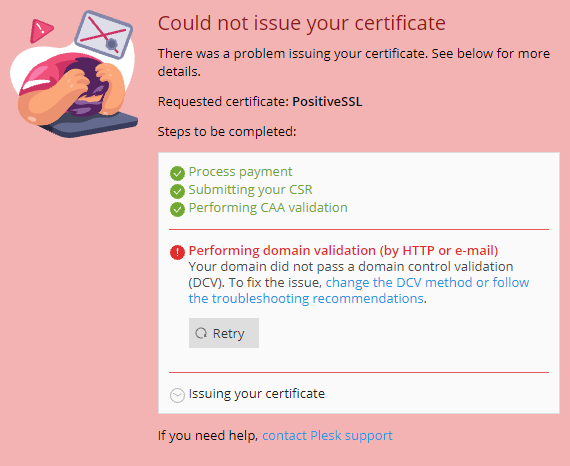This screenshot has height=466, width=570.
Task: Click the Issuing your certificate step label
Action: pyautogui.click(x=257, y=394)
